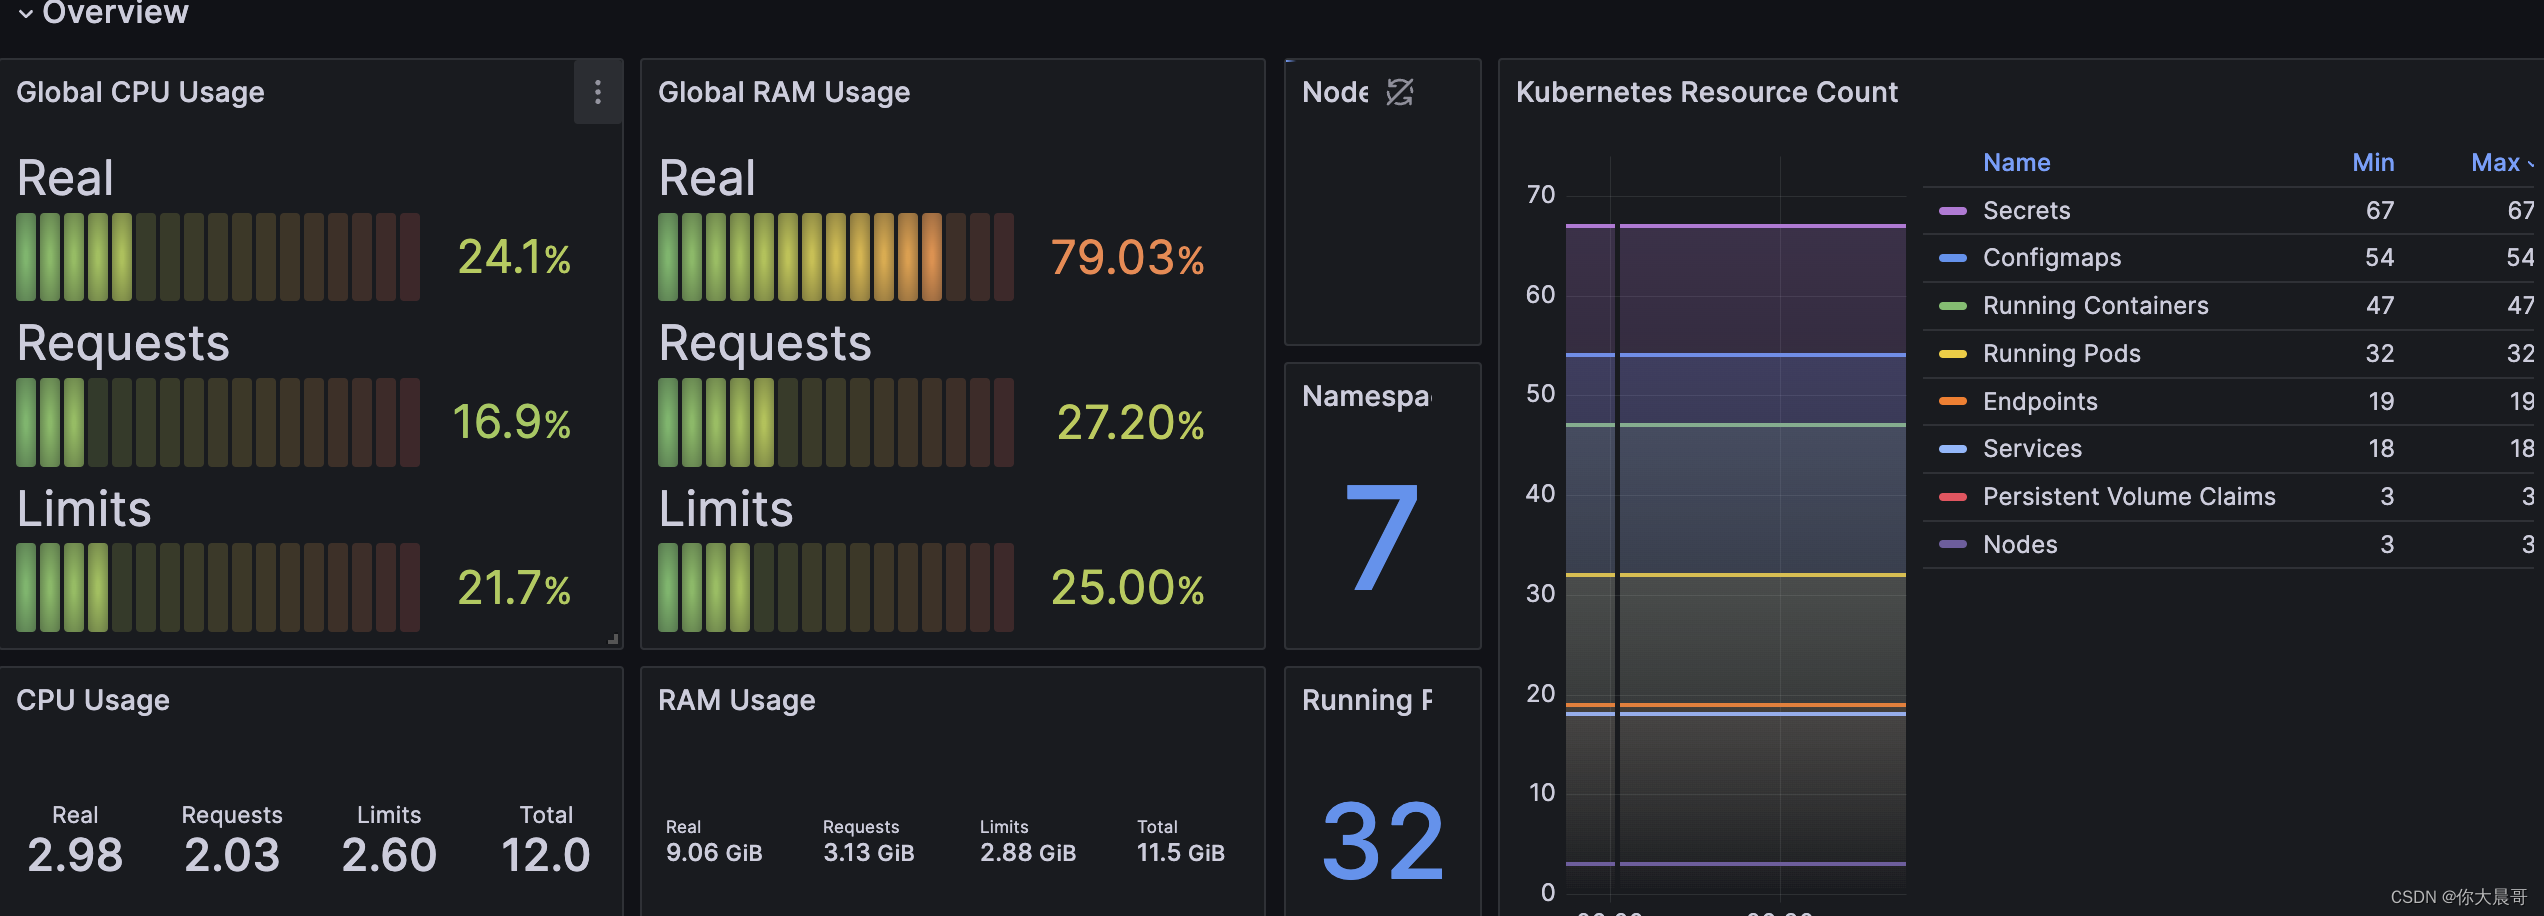Click the RAM Limits bar gauge

tap(836, 587)
